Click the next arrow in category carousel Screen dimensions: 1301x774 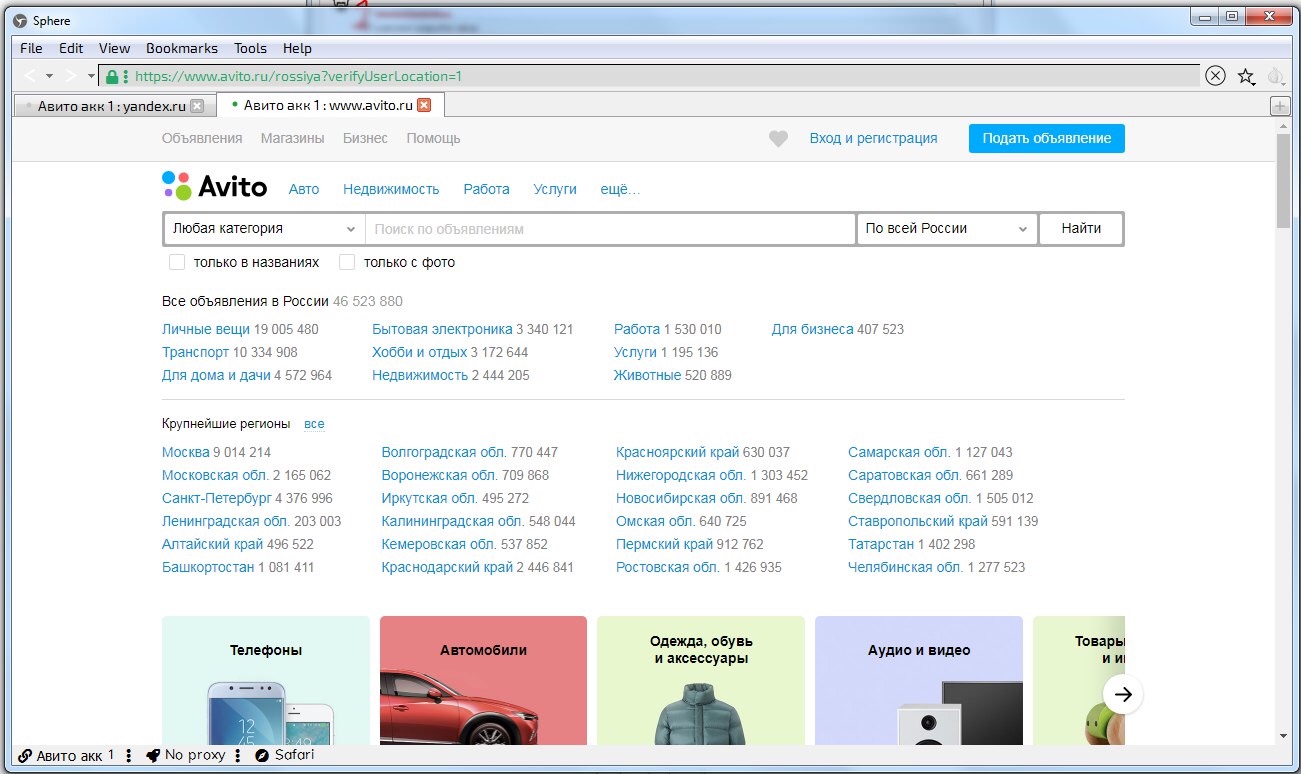tap(1123, 694)
